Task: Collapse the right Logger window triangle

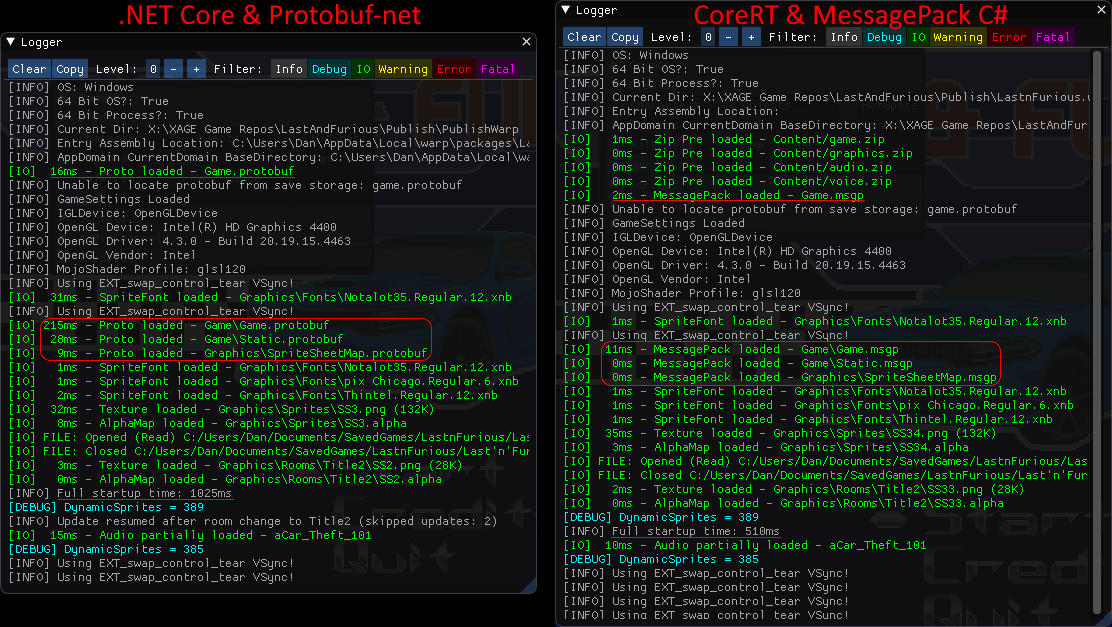Action: pos(565,10)
